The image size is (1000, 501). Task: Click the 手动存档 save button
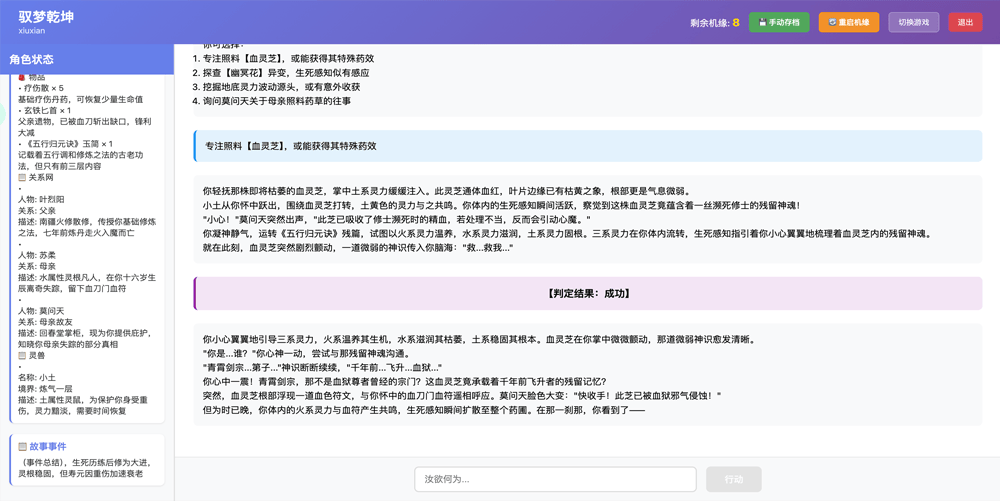click(779, 22)
